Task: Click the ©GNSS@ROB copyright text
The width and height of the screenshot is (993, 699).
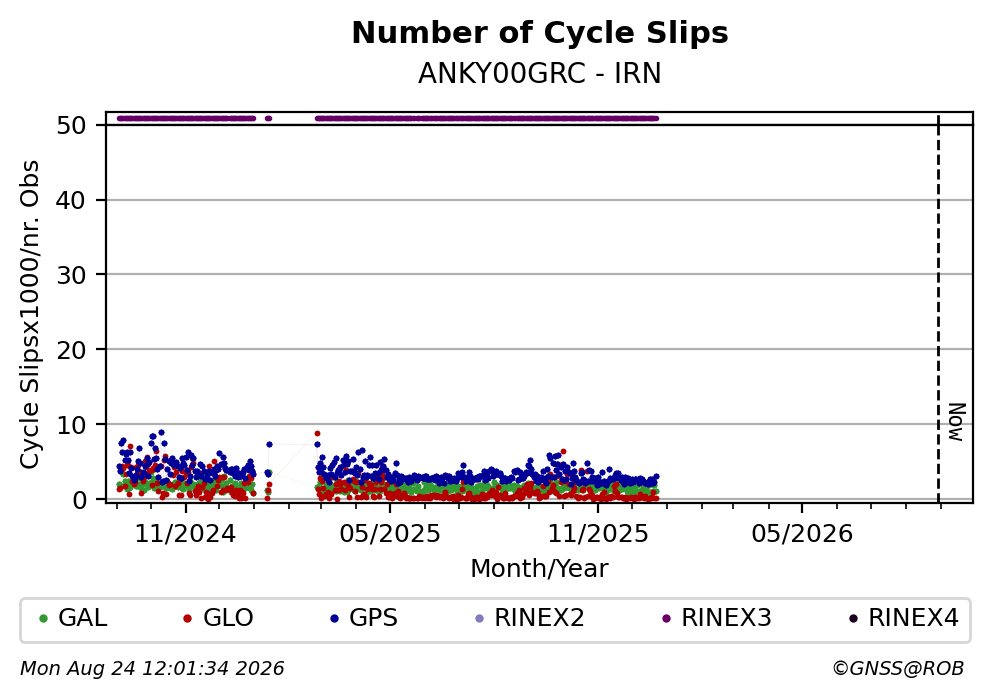Action: (898, 669)
